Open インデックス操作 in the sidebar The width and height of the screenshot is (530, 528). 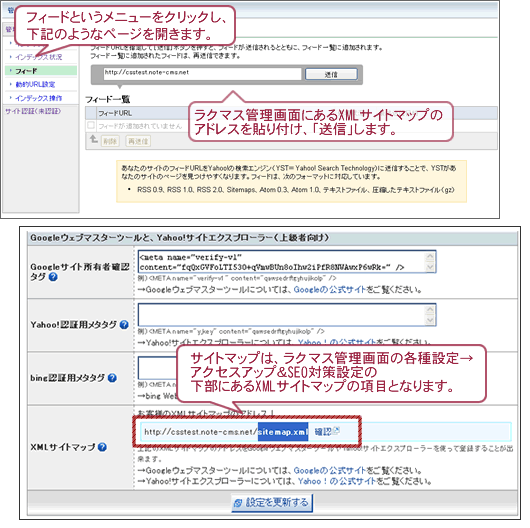pyautogui.click(x=39, y=98)
